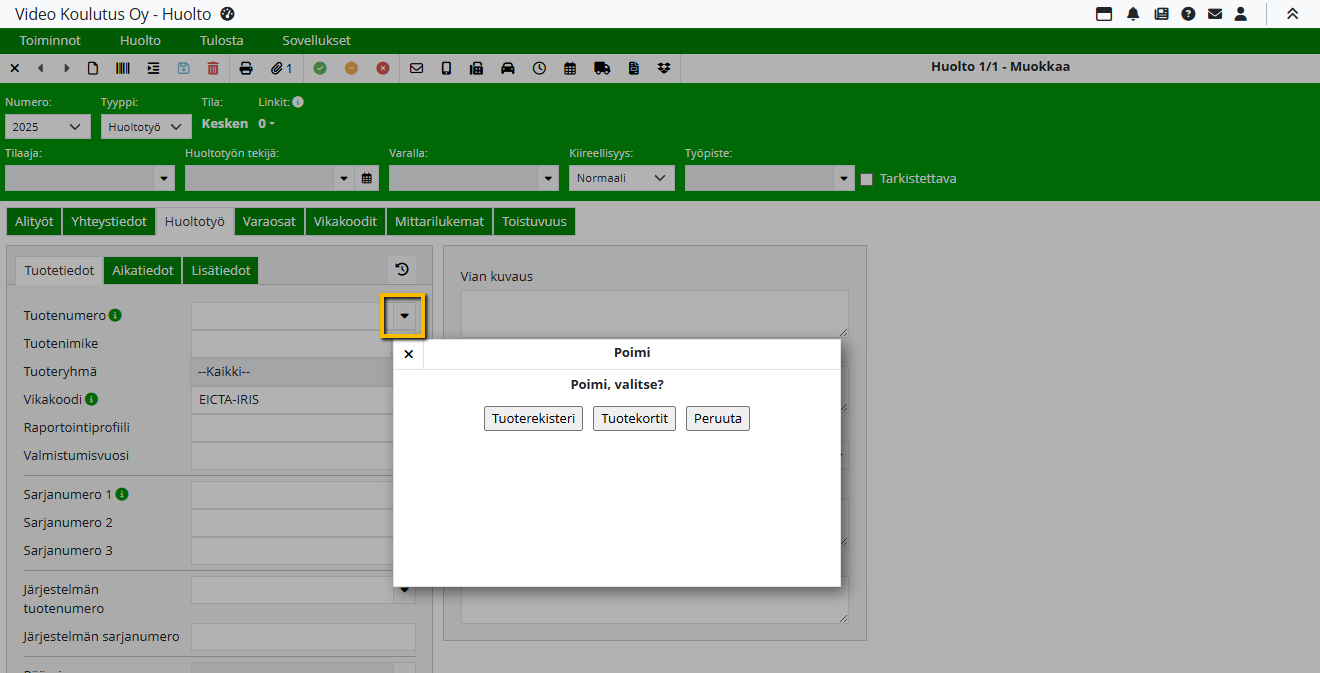Click the Vian kuvaus text area
Screen dimensions: 1320x673
click(654, 313)
